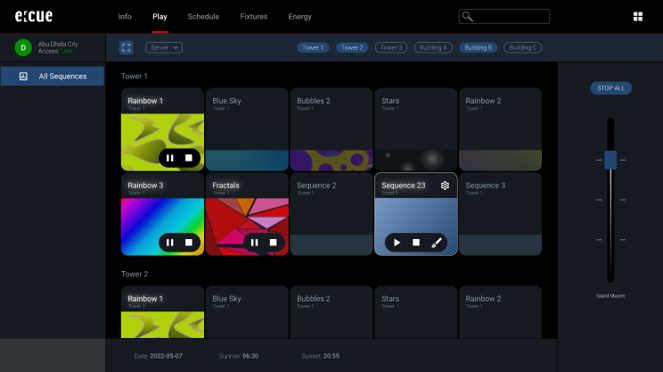Click the Tower 2 section heading
This screenshot has width=663, height=372.
134,274
